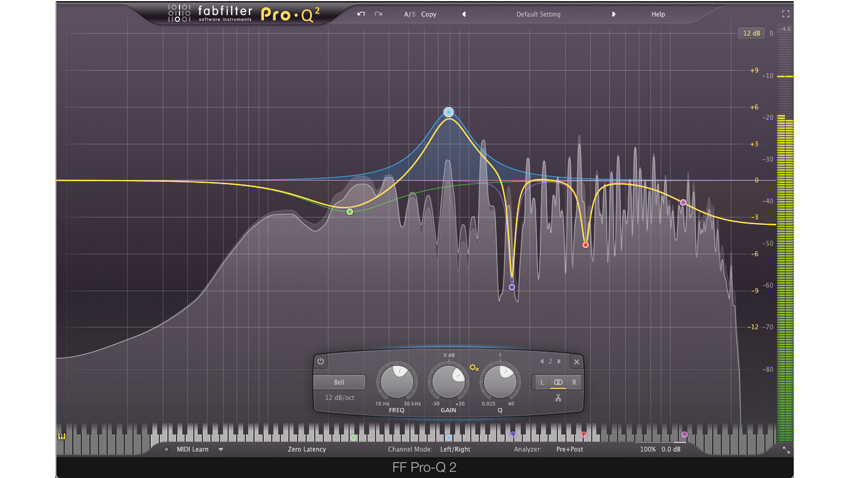Set band to Left channel only

(x=542, y=383)
